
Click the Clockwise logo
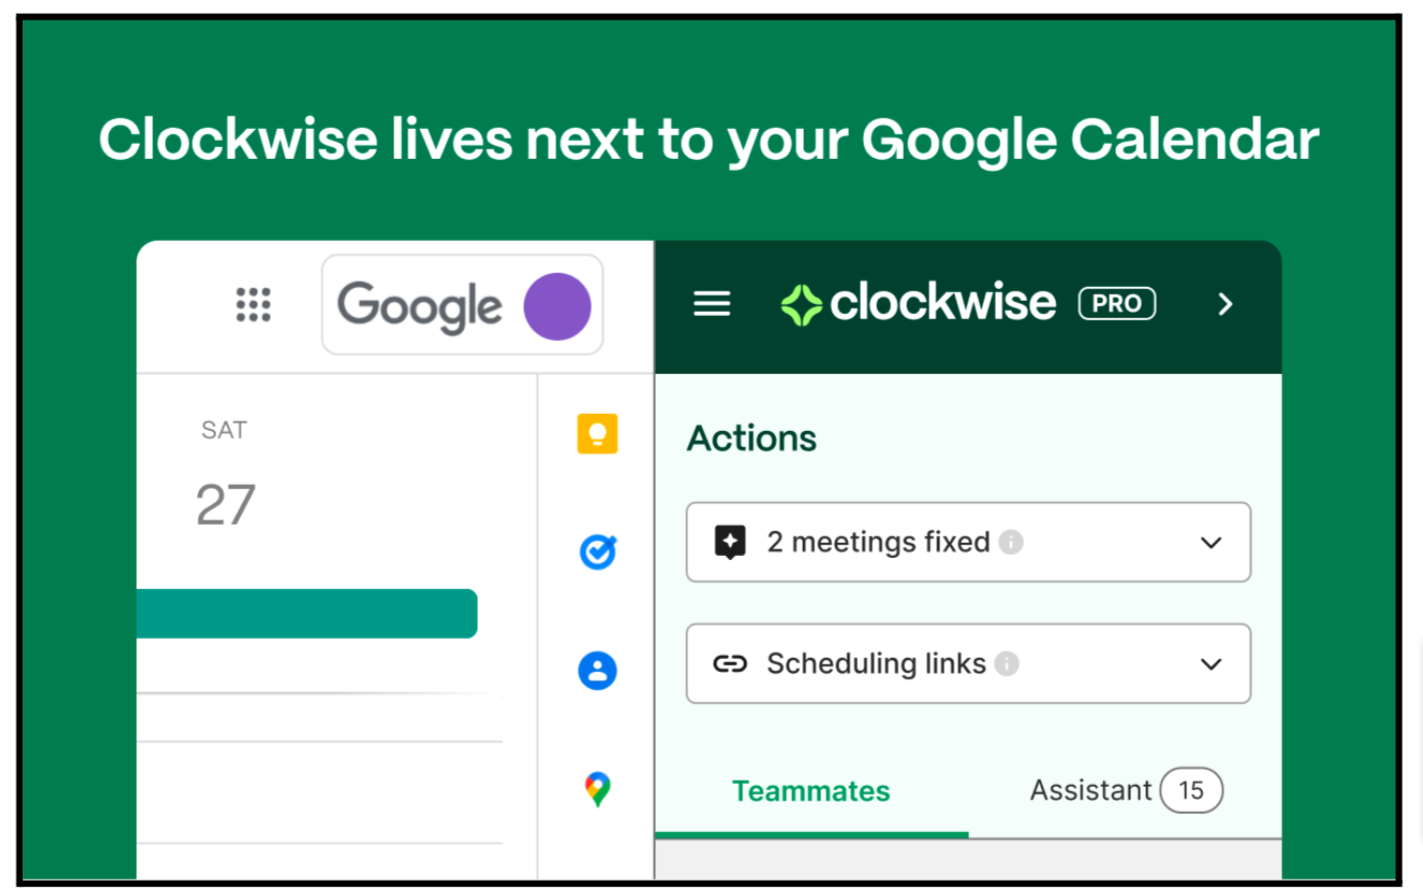coord(917,303)
